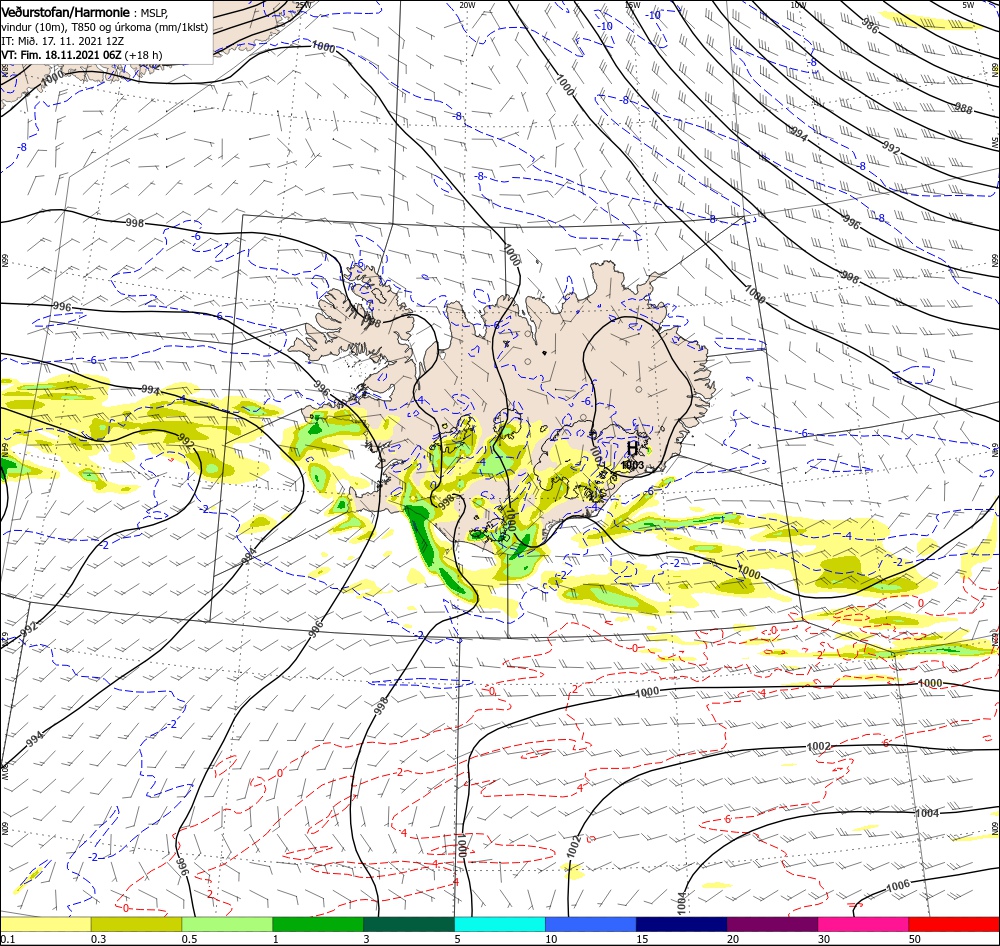The width and height of the screenshot is (1000, 946).
Task: Click the olive 0.3–0.5 mm legend swatch
Action: [x=136, y=924]
